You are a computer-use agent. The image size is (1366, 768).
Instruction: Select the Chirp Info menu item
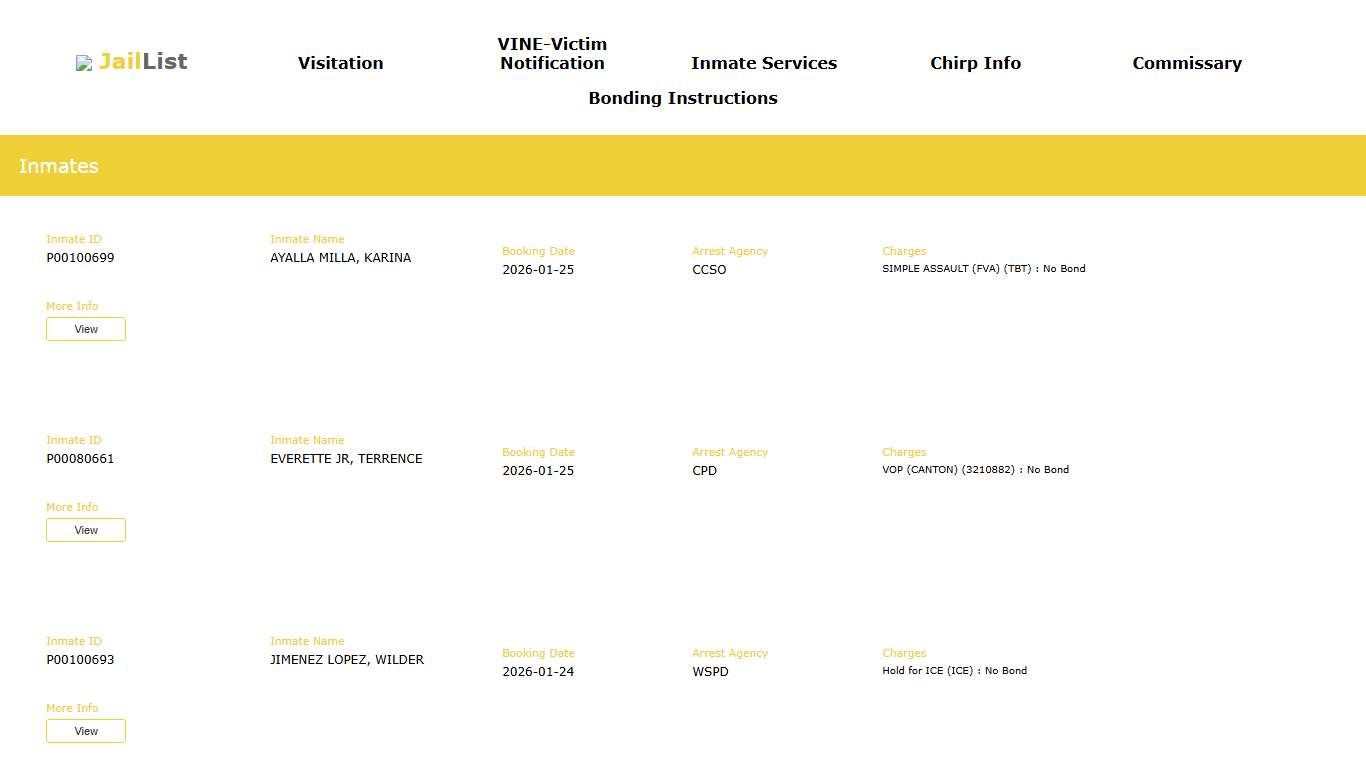click(975, 63)
